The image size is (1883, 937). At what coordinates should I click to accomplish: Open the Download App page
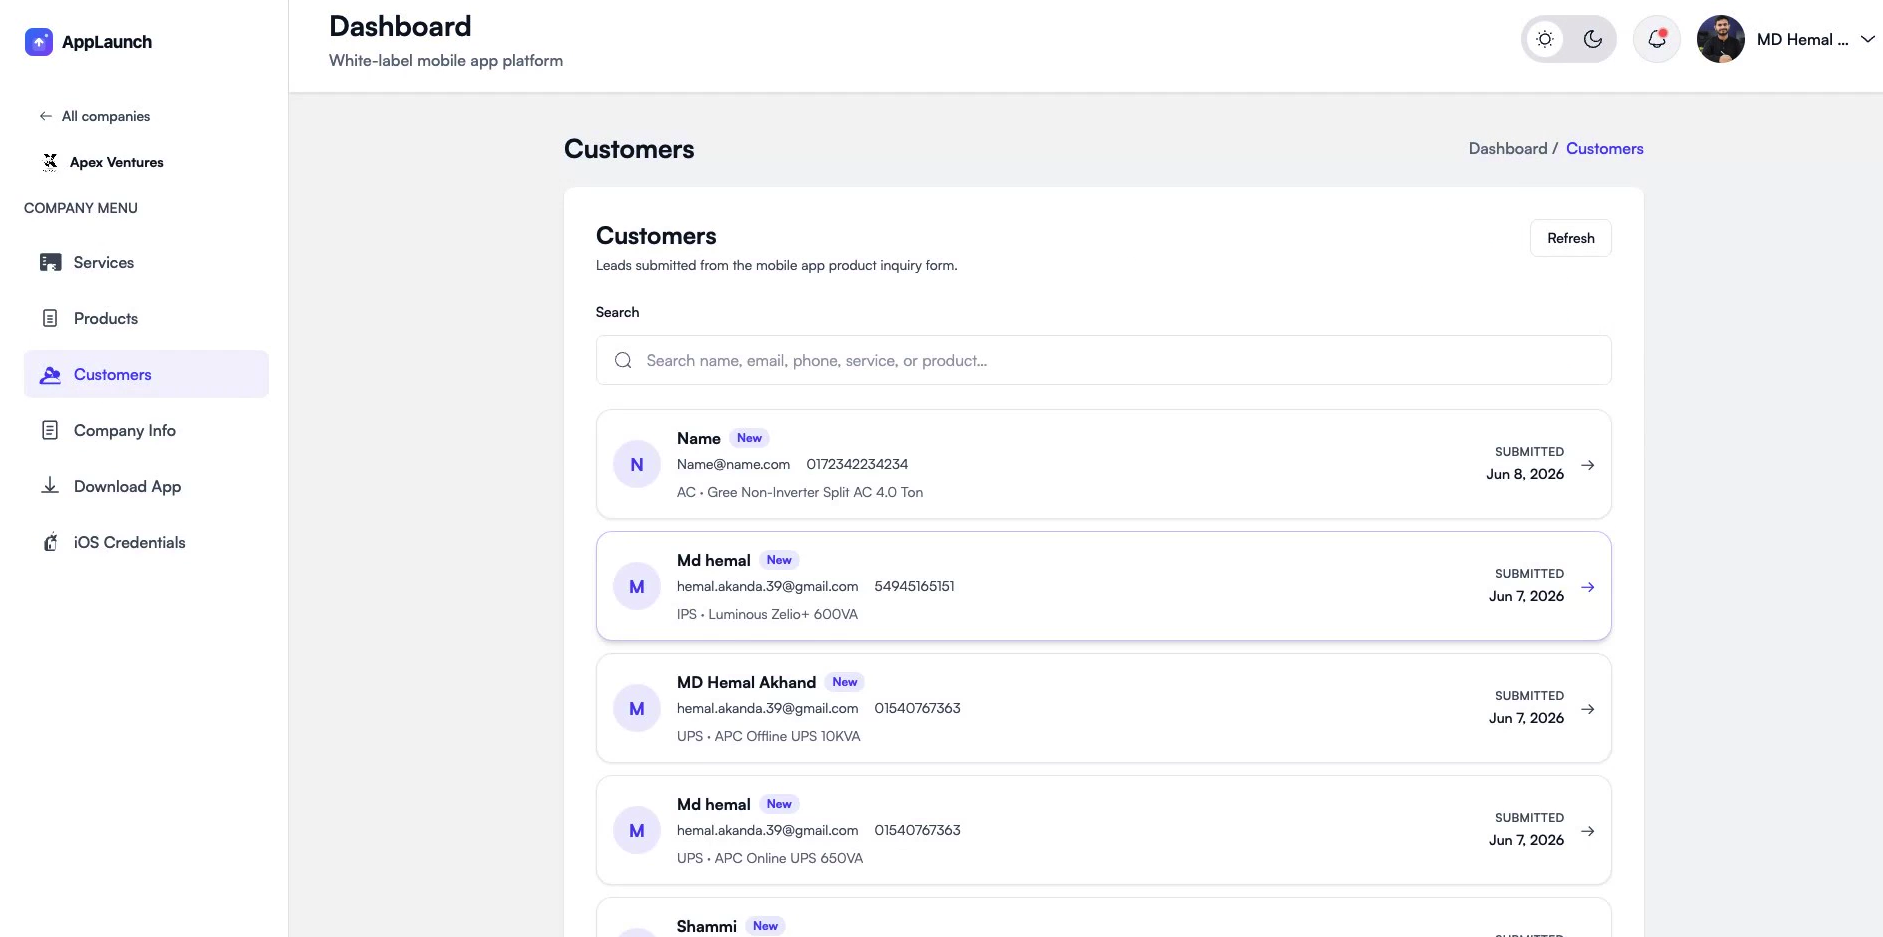(x=146, y=486)
